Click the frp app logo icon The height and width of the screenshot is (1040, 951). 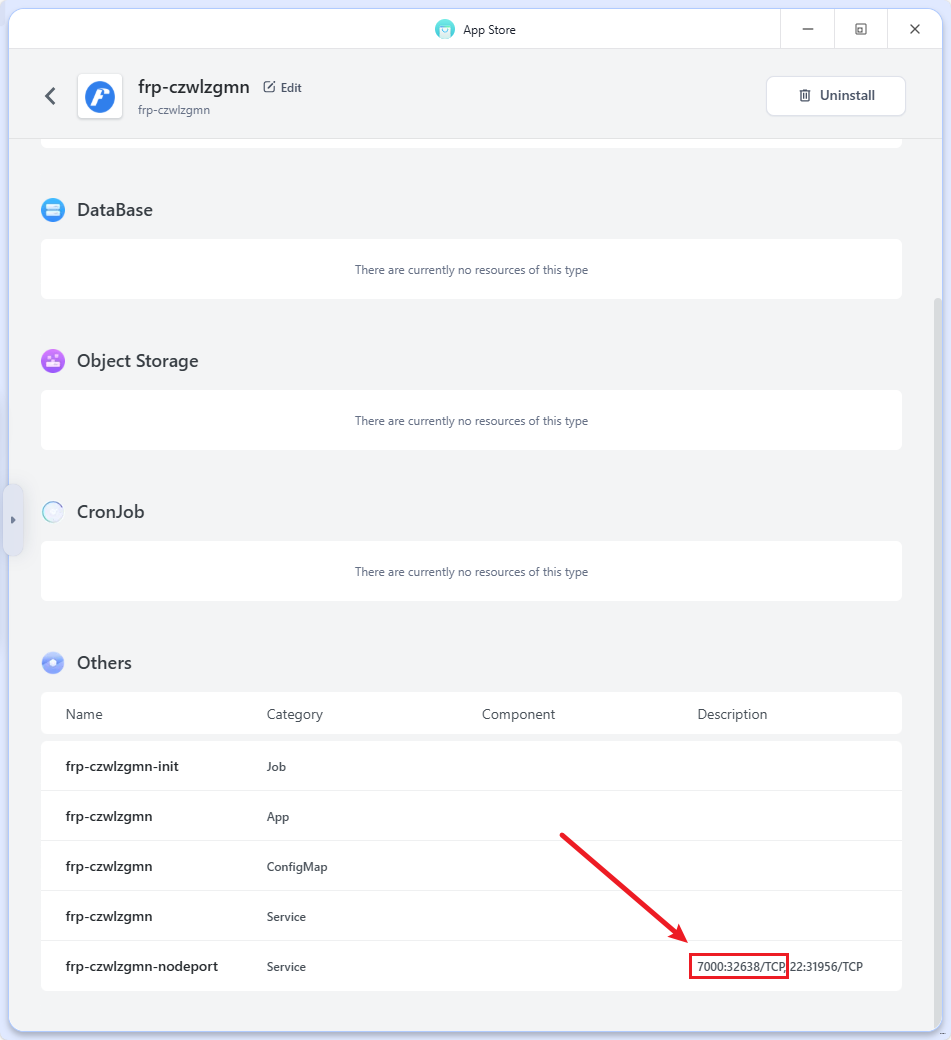tap(100, 96)
